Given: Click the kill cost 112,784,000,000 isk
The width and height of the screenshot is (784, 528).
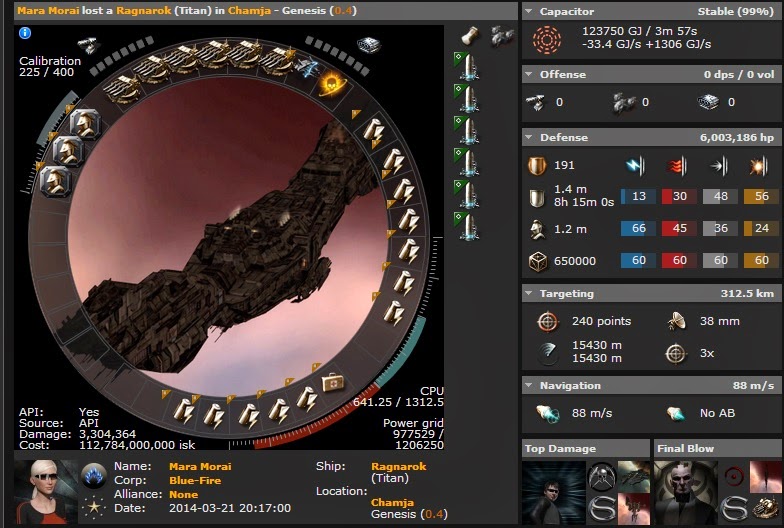Looking at the screenshot, I should (137, 445).
